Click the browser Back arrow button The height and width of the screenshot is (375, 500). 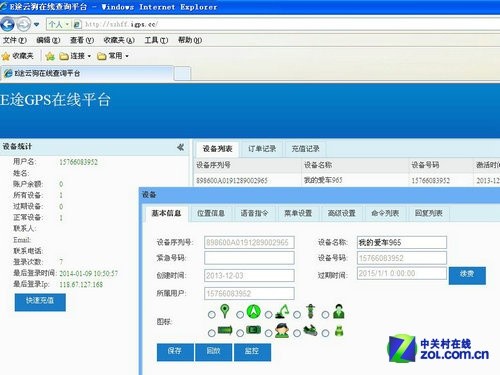[7, 24]
